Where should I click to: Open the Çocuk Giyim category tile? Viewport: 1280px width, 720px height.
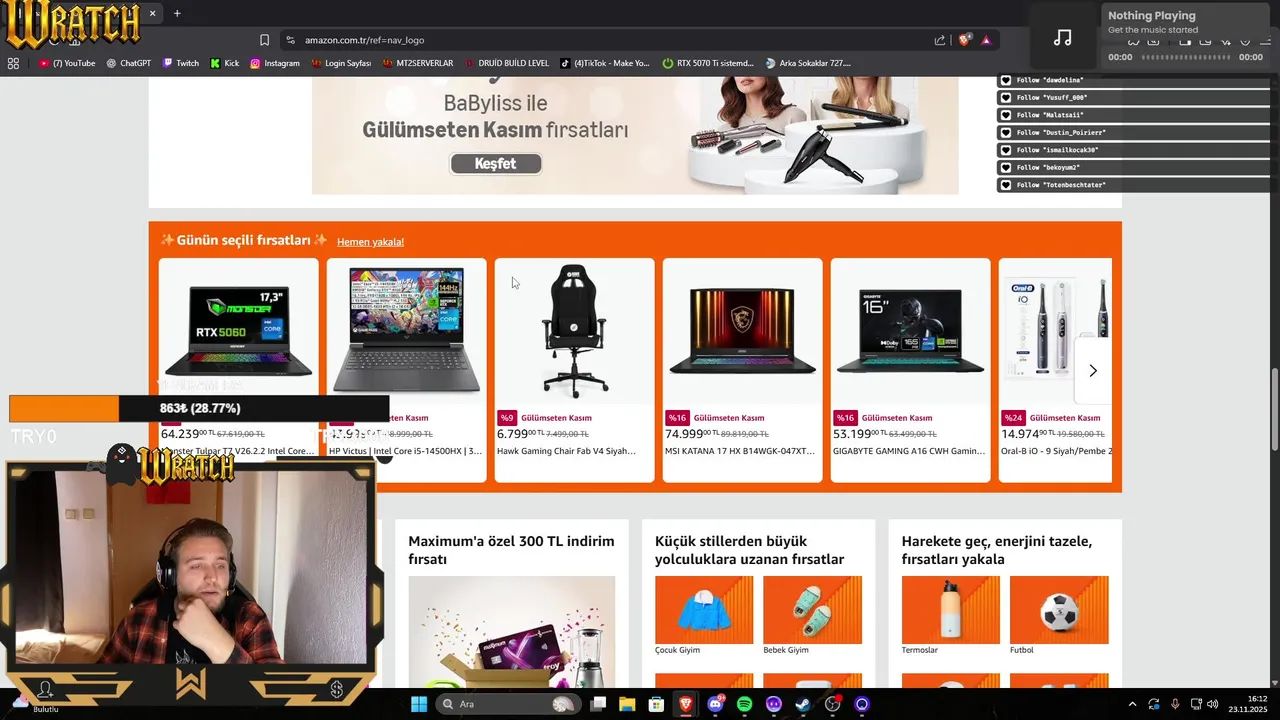[x=704, y=610]
